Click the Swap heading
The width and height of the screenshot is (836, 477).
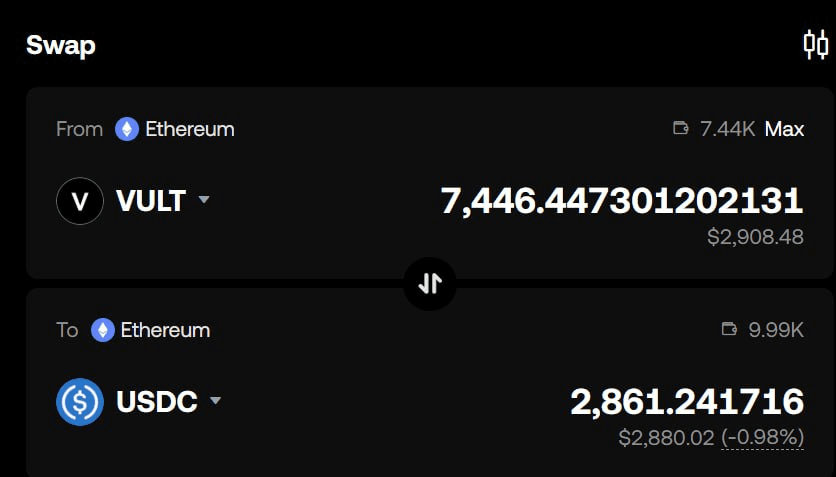tap(61, 45)
